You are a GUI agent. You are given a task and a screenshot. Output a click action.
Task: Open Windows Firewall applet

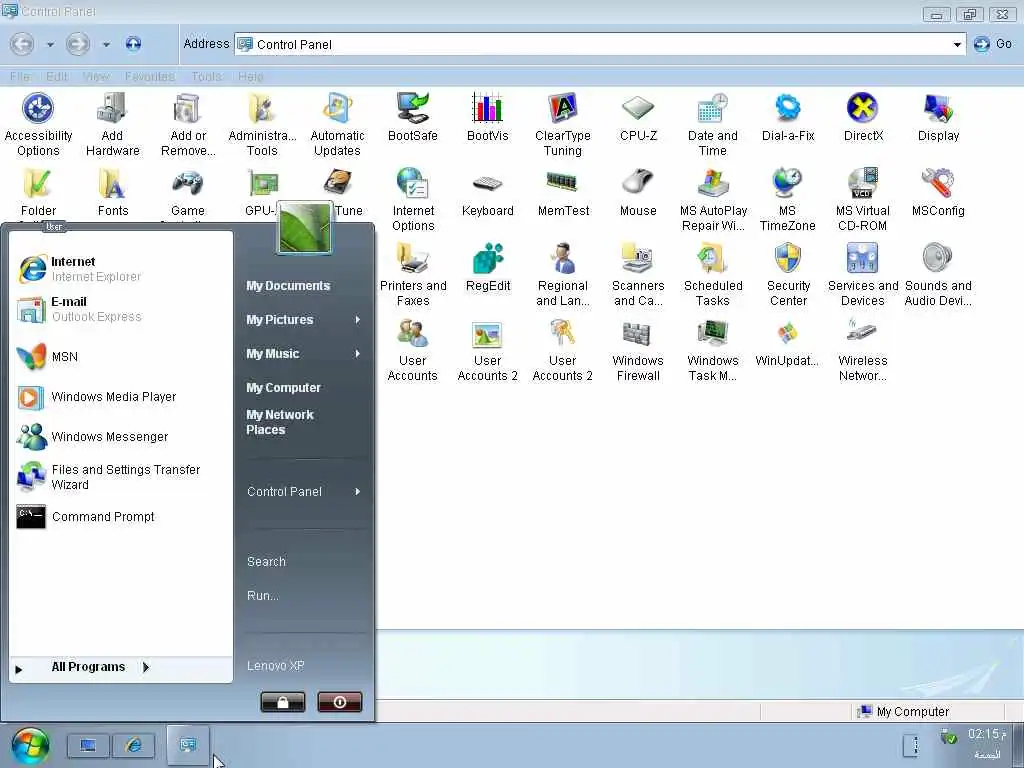point(638,350)
